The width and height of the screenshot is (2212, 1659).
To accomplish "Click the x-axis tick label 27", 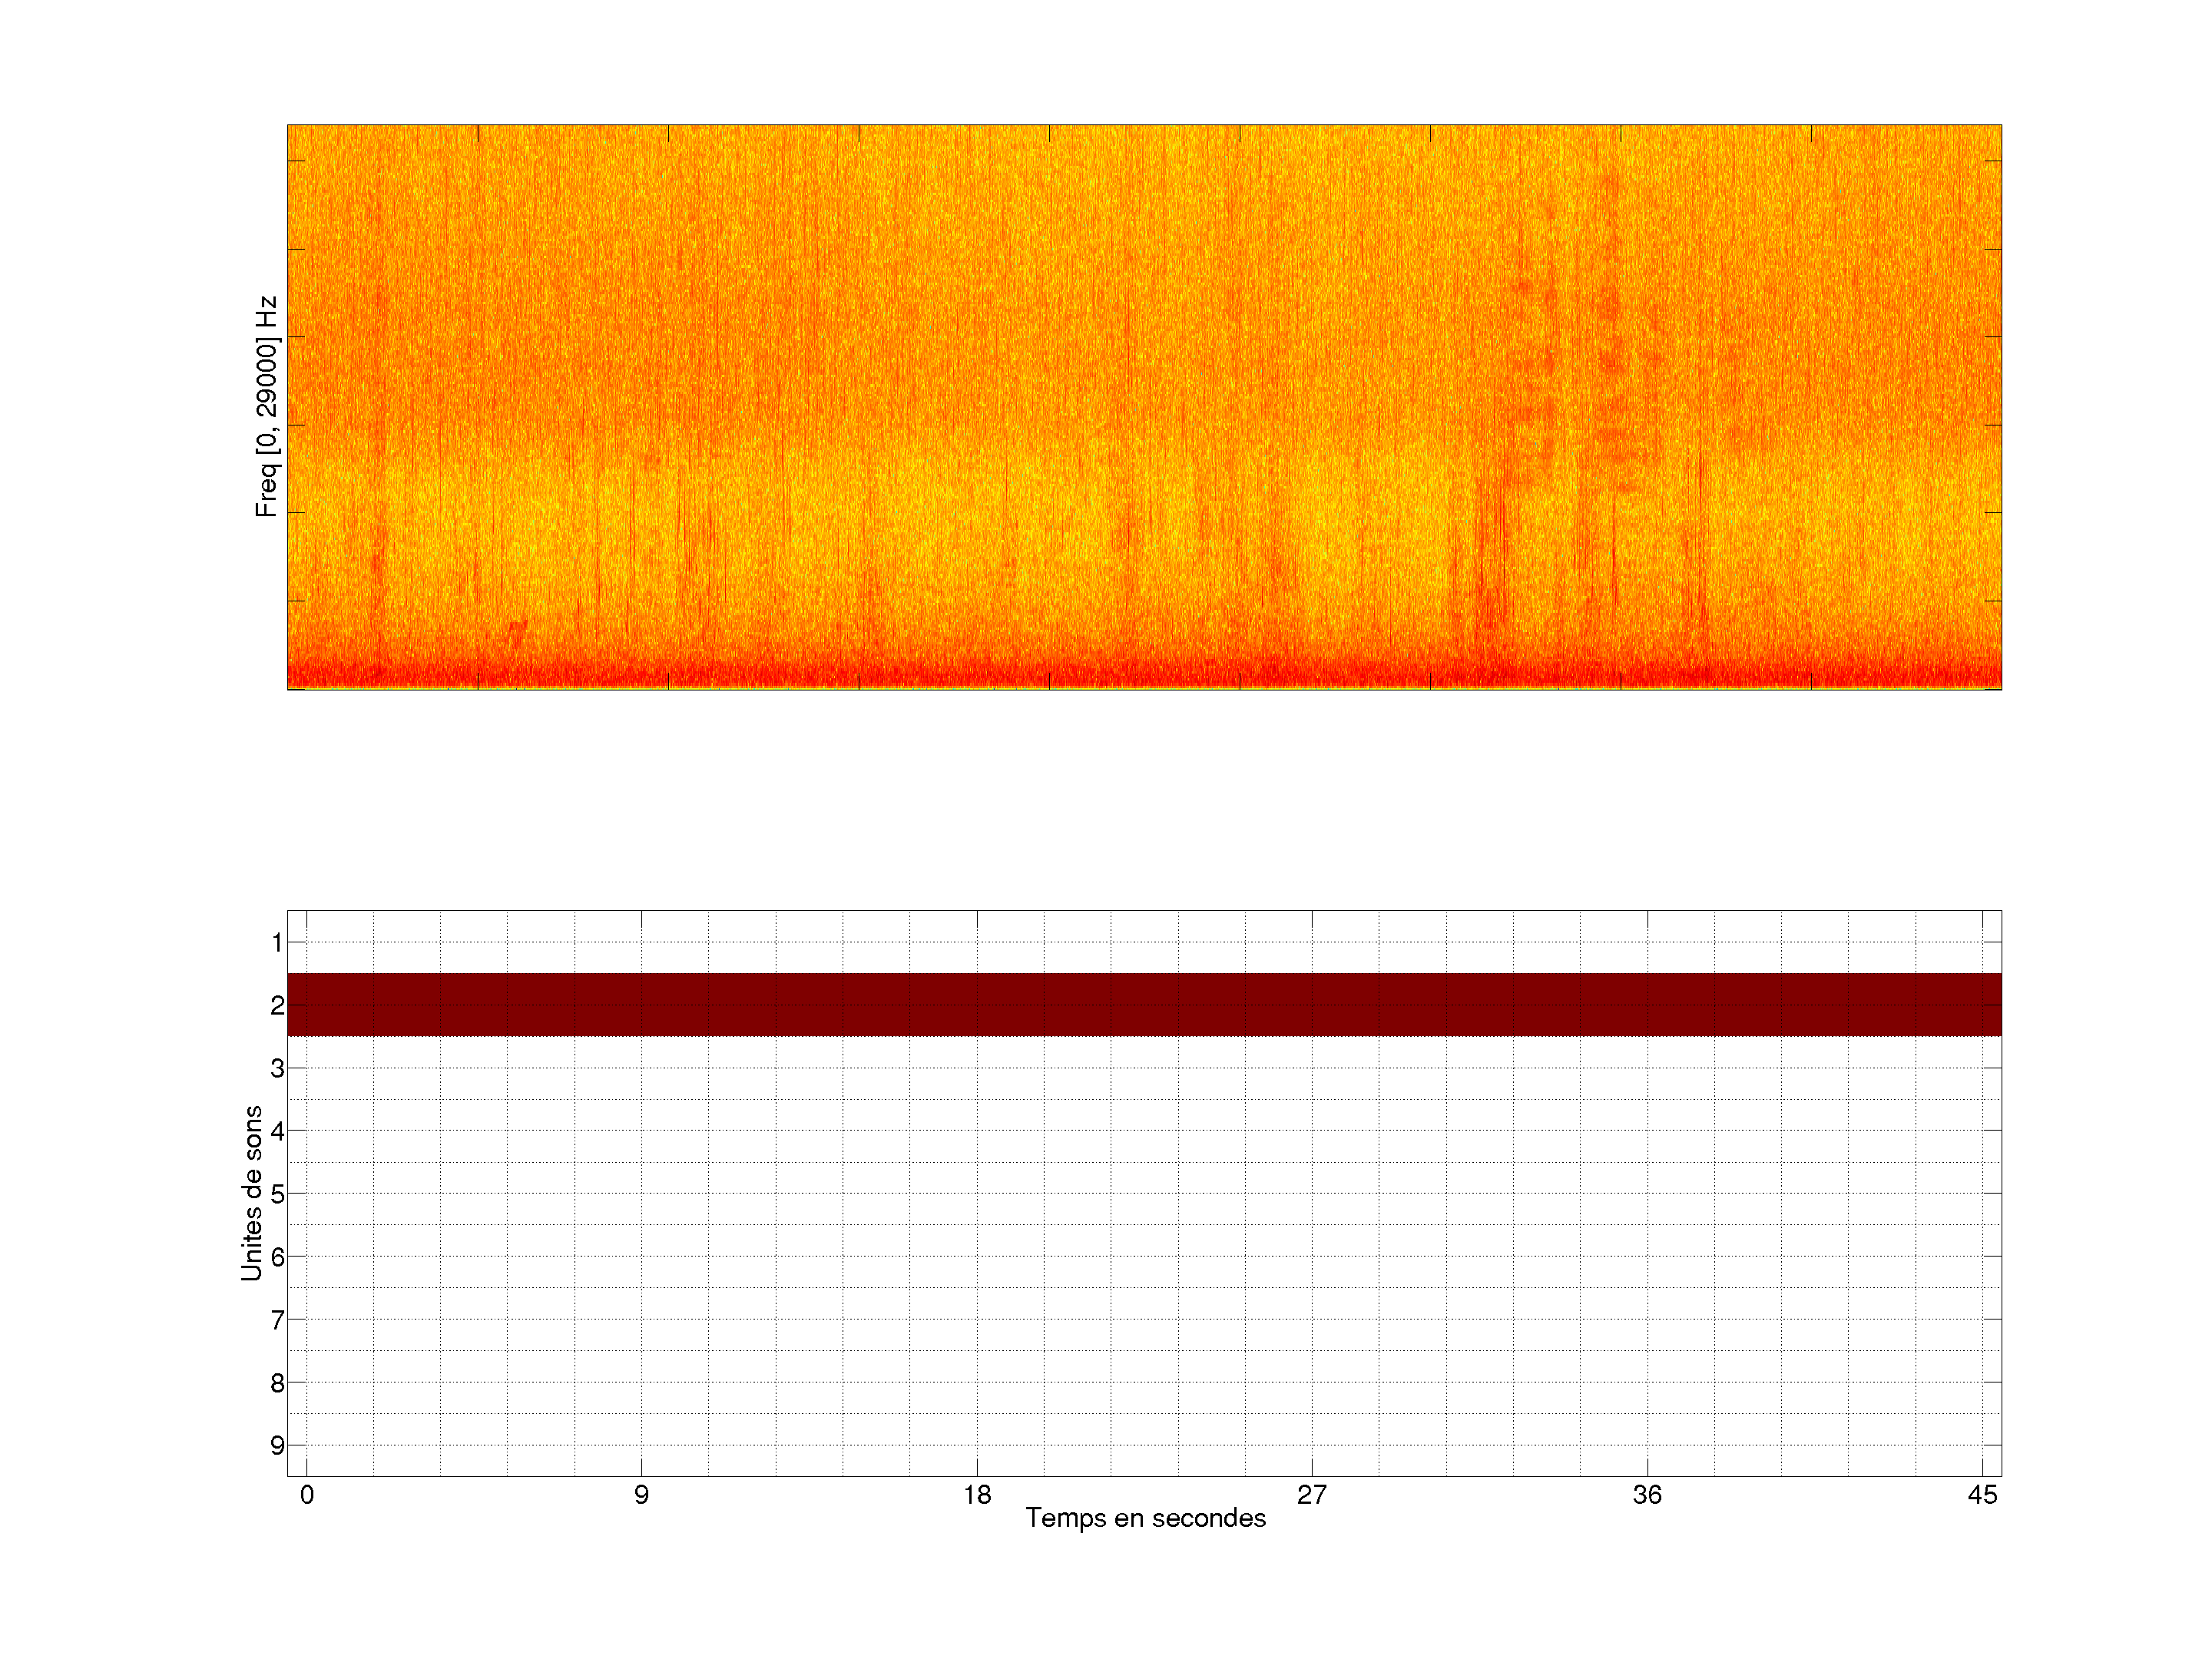I will click(x=1311, y=1495).
